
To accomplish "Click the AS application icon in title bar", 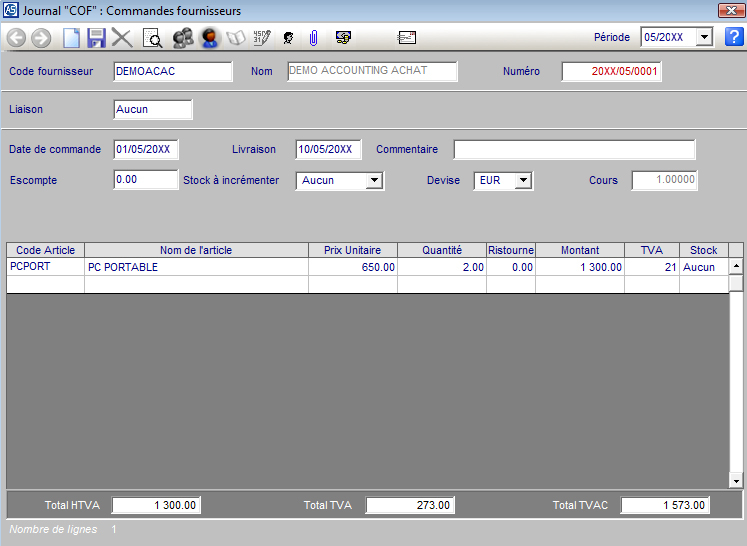I will pyautogui.click(x=10, y=10).
